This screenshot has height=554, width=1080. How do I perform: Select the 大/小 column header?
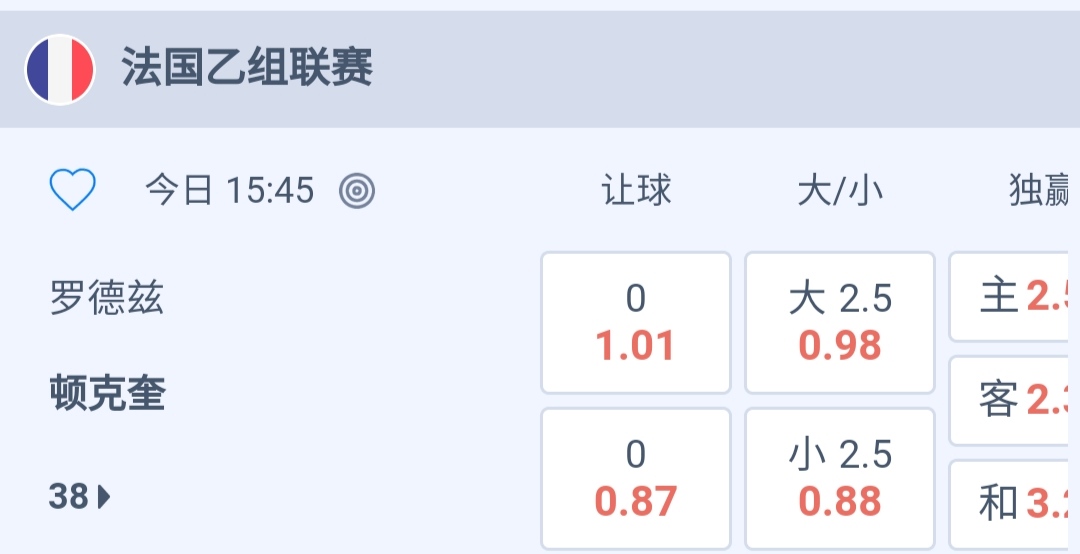click(840, 190)
